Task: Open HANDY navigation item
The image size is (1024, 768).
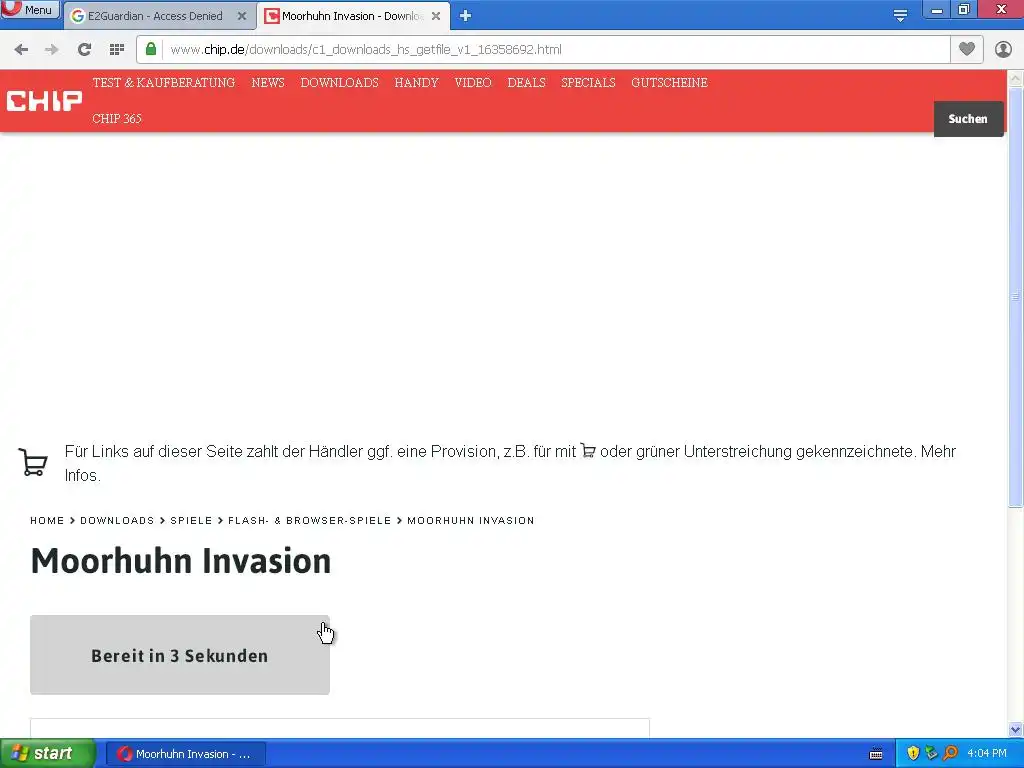Action: (417, 83)
